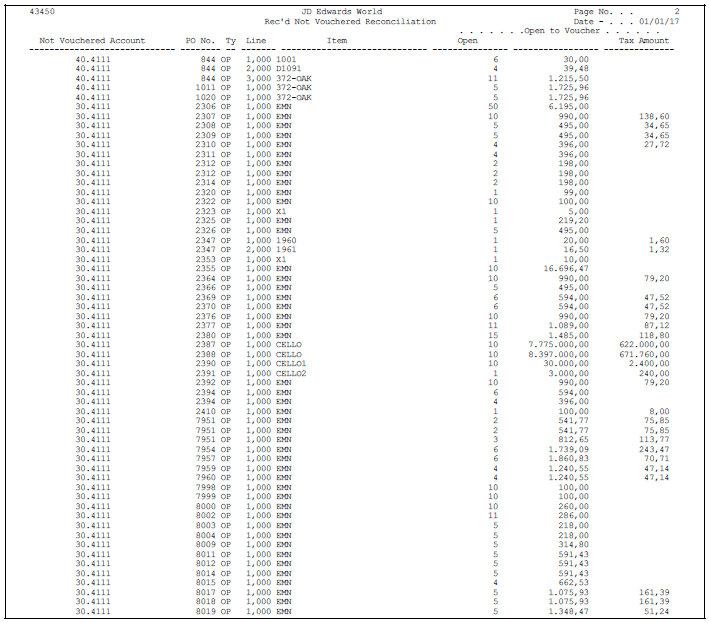
Task: Click tax amount 113,77
Action: tap(654, 439)
